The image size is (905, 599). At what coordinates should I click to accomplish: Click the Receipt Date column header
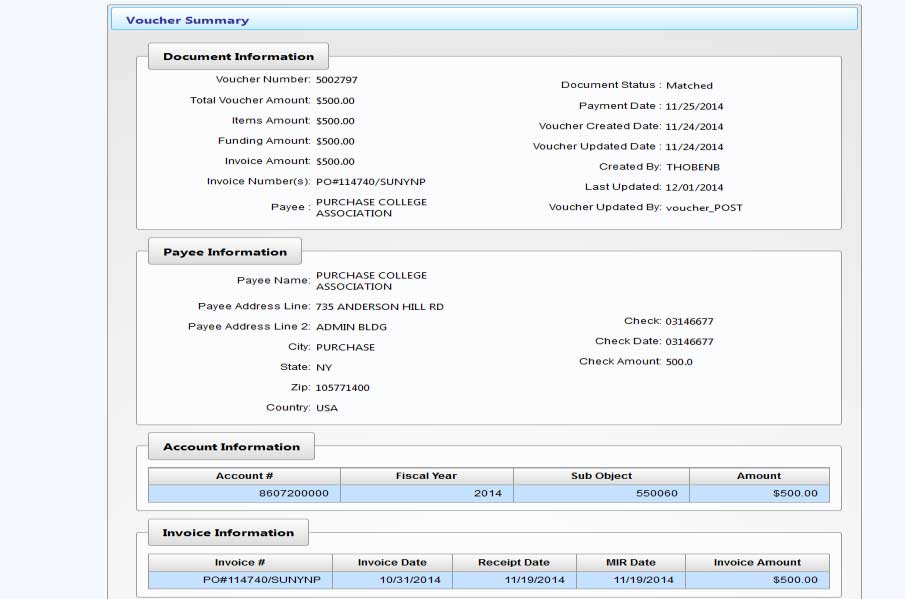[x=513, y=562]
